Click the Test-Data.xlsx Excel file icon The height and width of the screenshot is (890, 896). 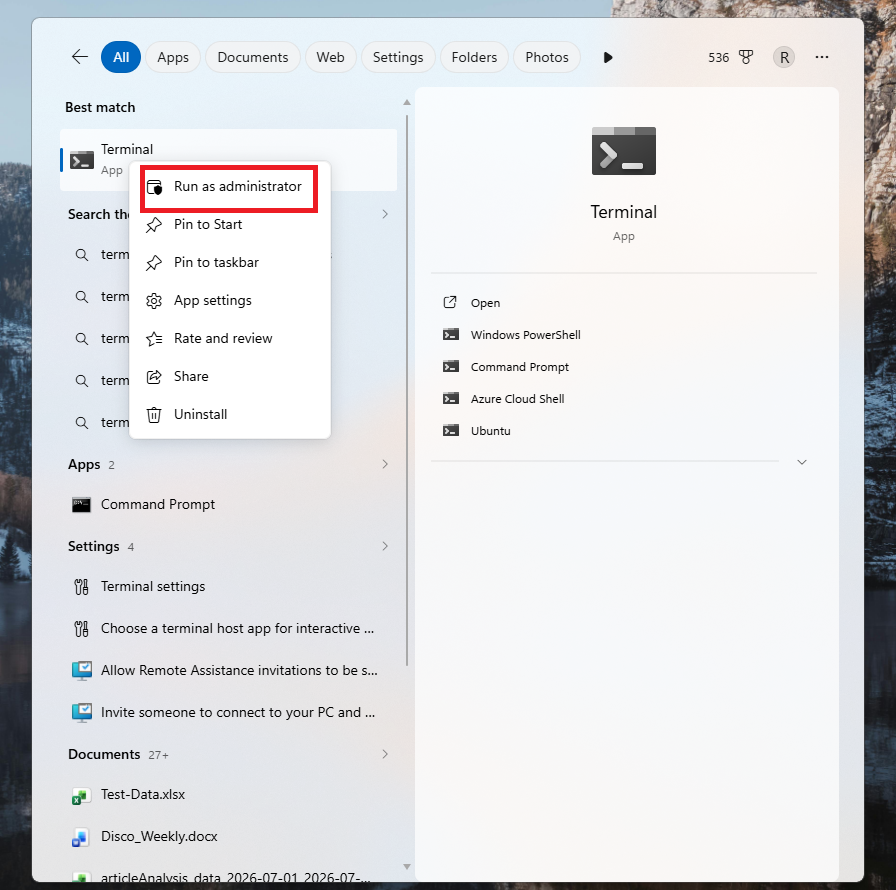81,796
